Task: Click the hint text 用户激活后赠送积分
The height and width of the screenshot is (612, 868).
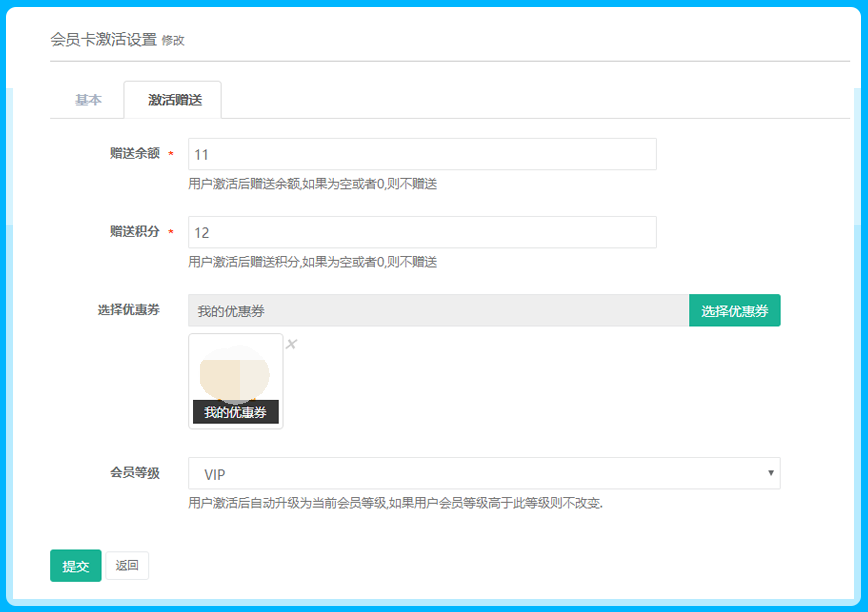Action: pos(312,262)
